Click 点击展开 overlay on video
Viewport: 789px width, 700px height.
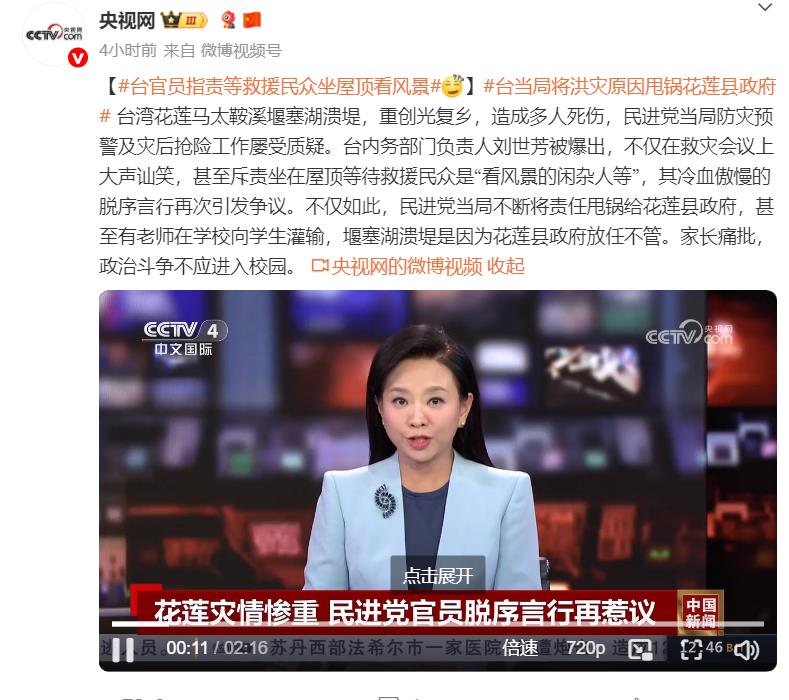click(x=438, y=575)
